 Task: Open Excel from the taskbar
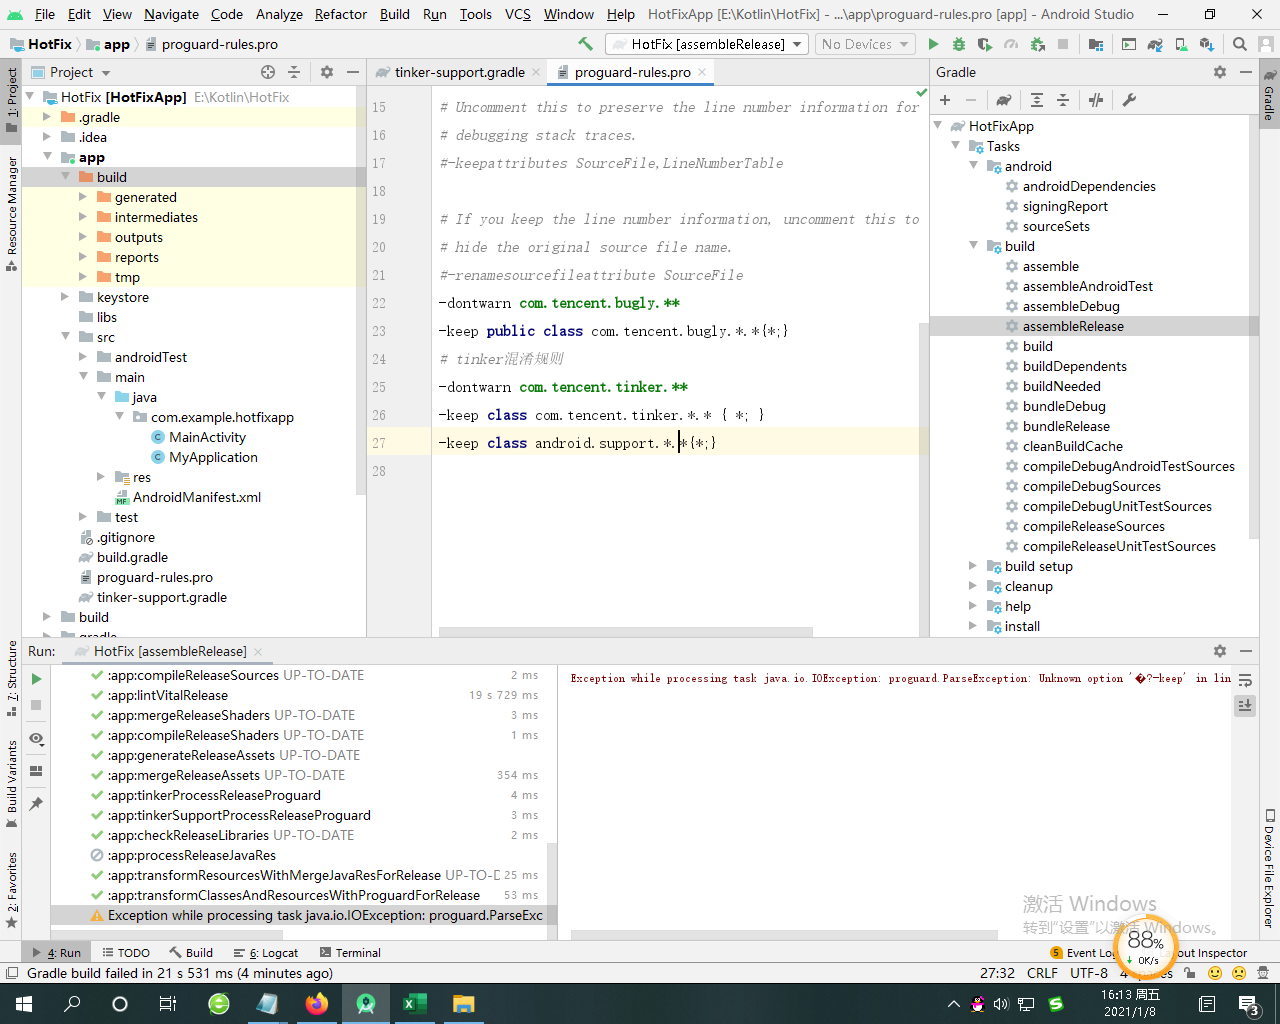tap(414, 1004)
